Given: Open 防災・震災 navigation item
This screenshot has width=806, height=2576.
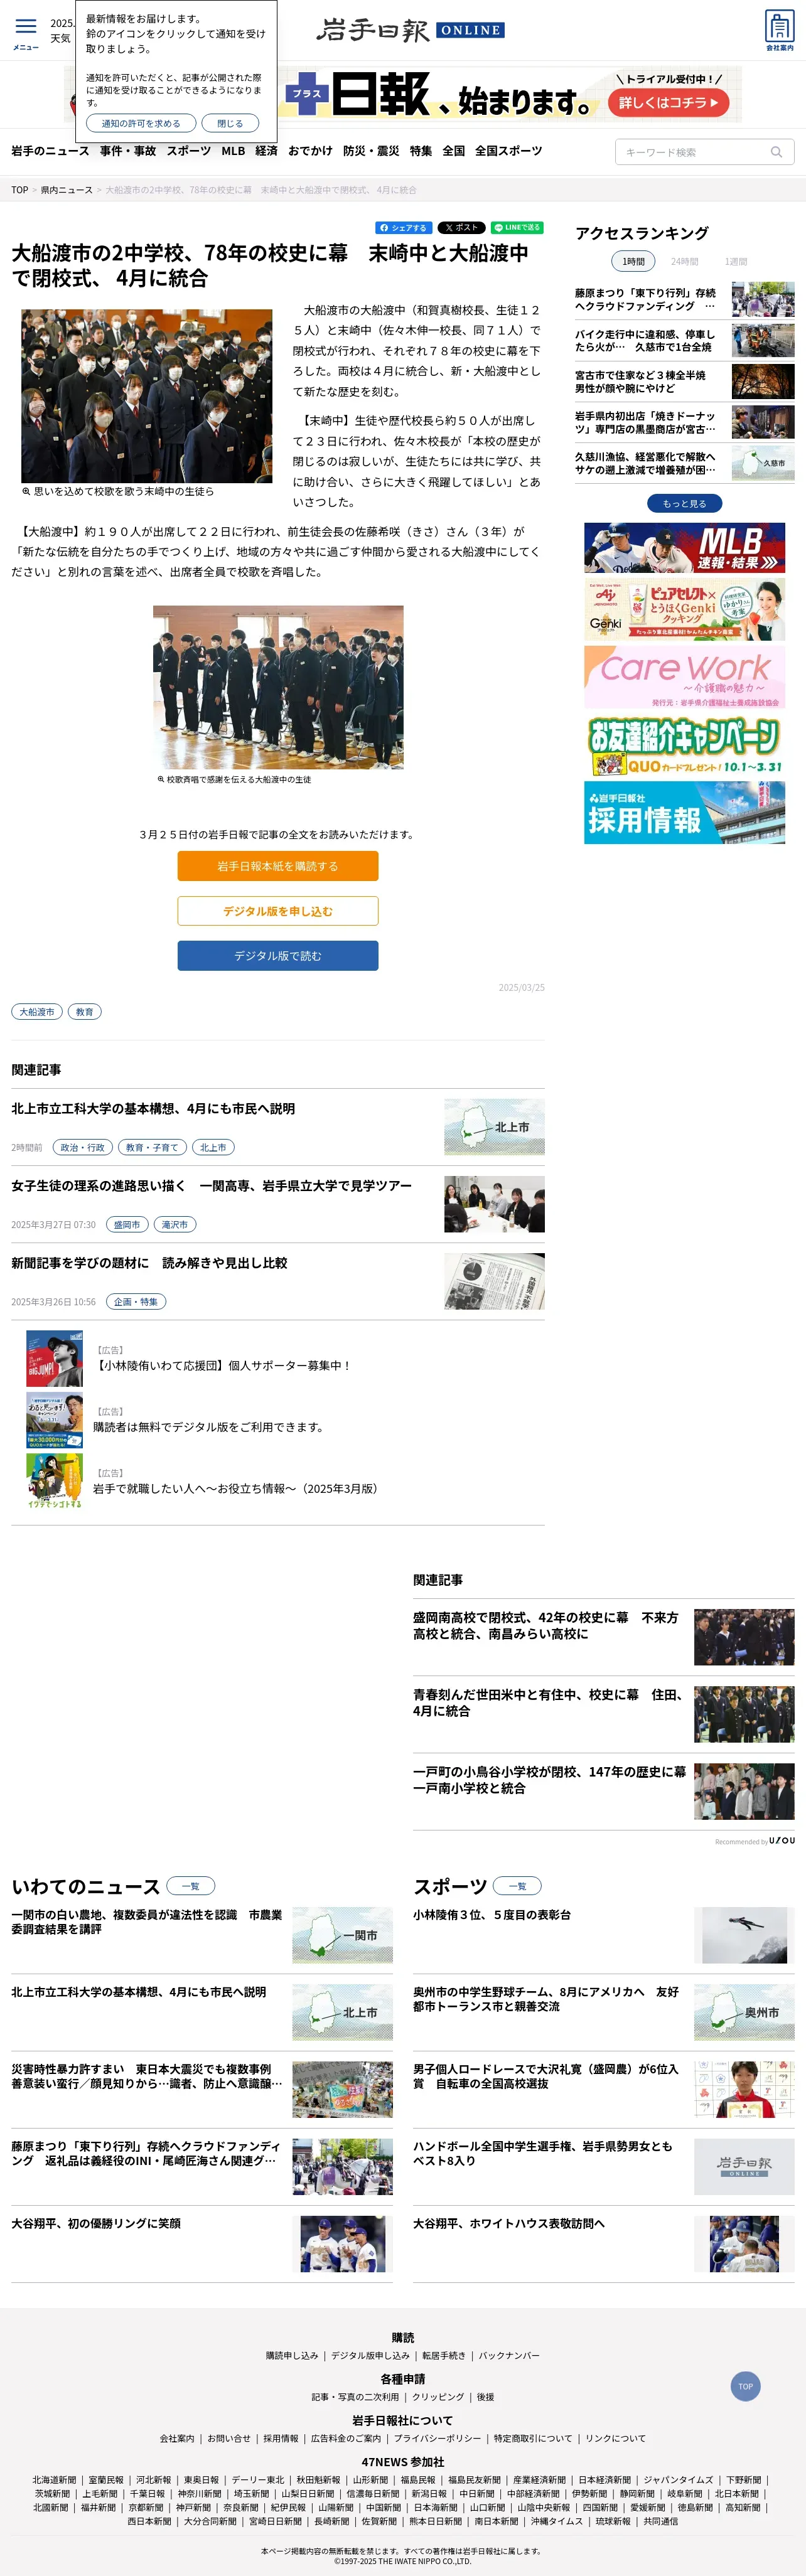Looking at the screenshot, I should coord(371,151).
